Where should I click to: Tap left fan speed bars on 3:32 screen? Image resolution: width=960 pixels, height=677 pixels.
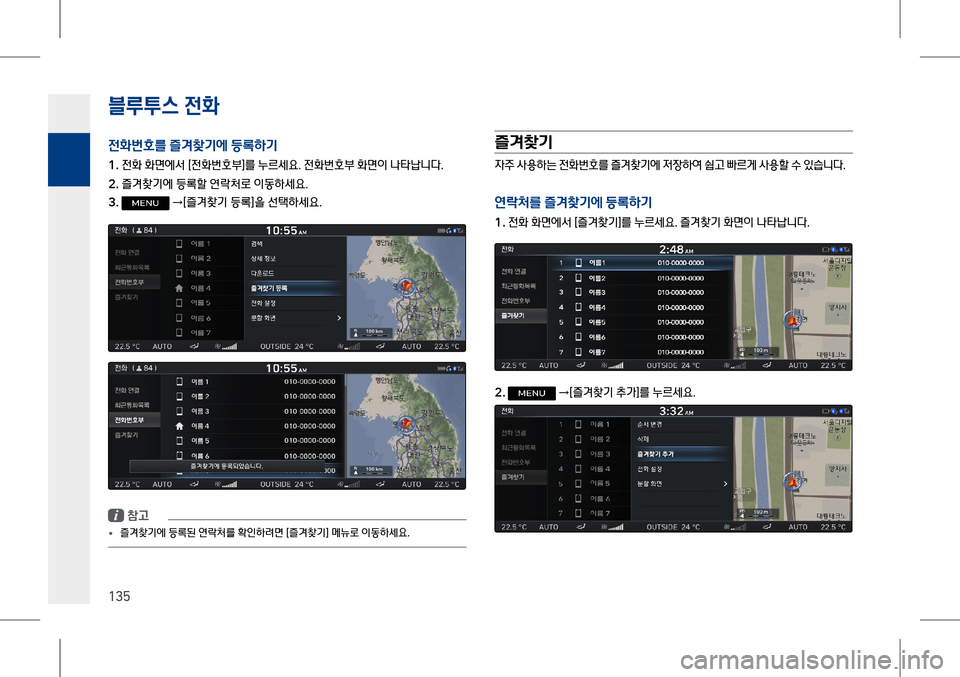pos(612,527)
